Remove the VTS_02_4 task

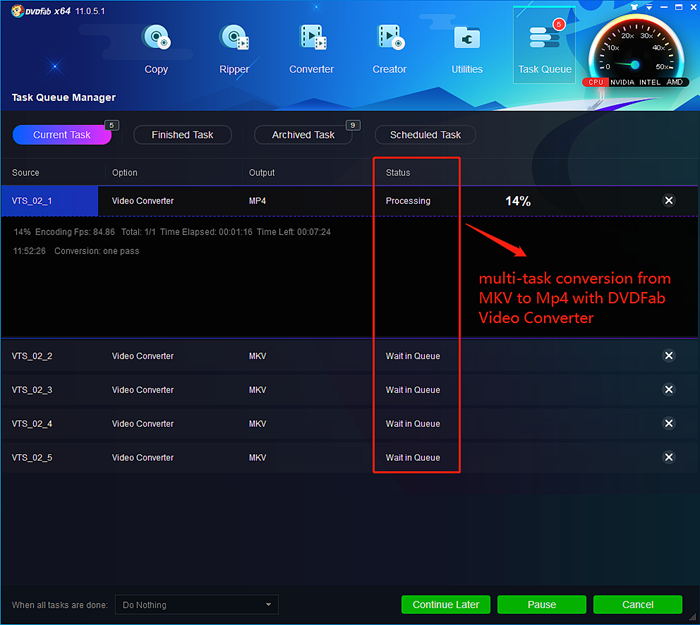pos(668,423)
